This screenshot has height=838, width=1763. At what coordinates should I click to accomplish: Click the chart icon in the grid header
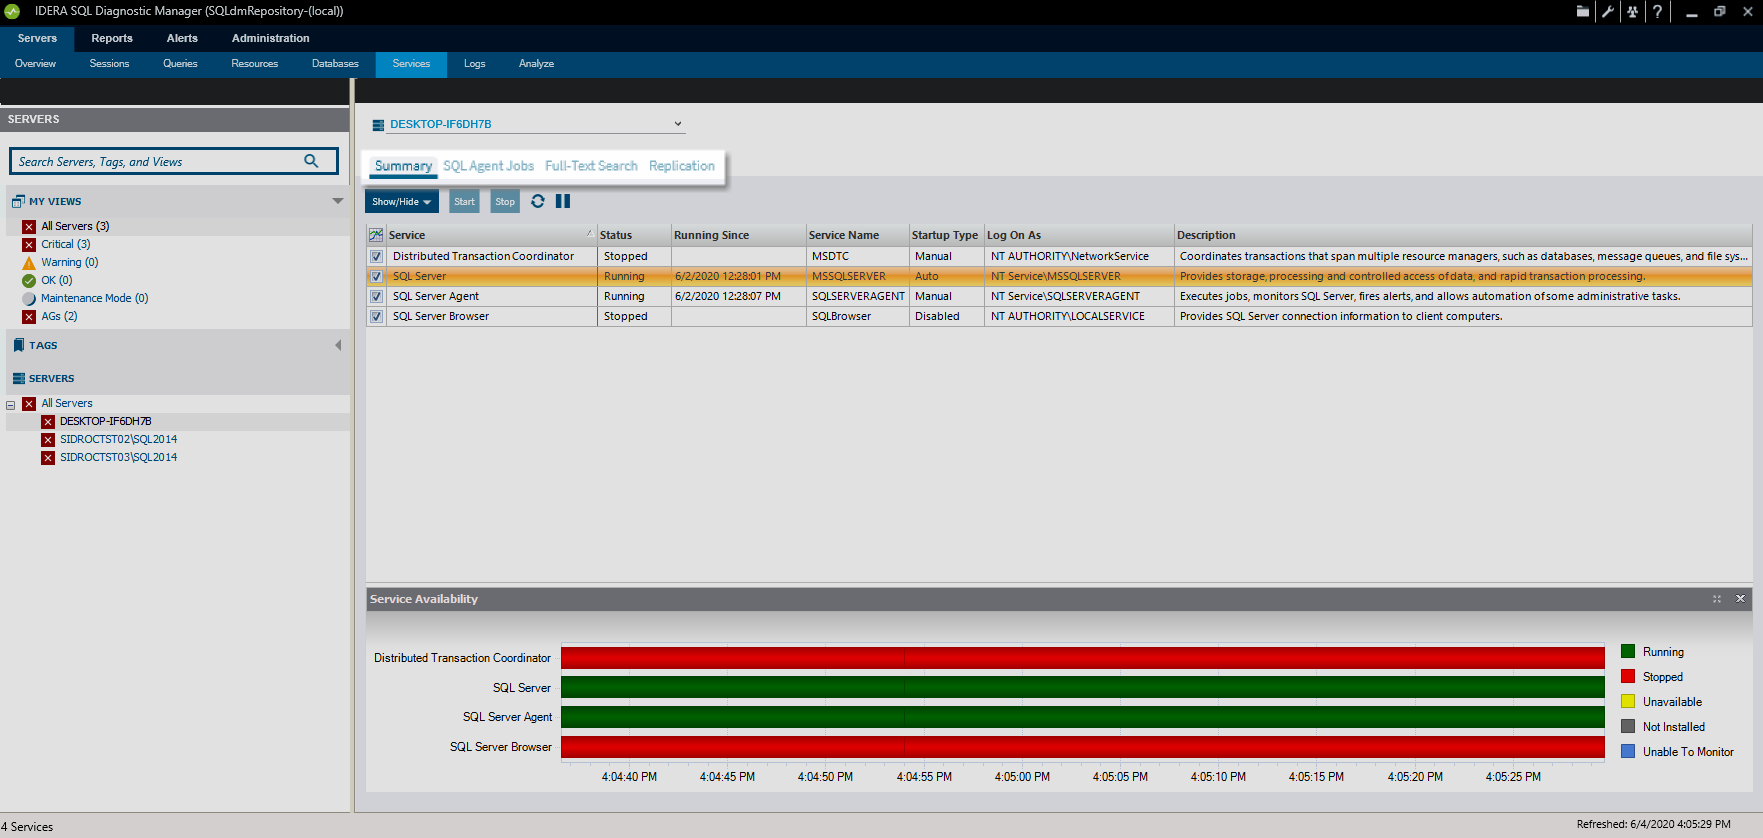pos(376,235)
